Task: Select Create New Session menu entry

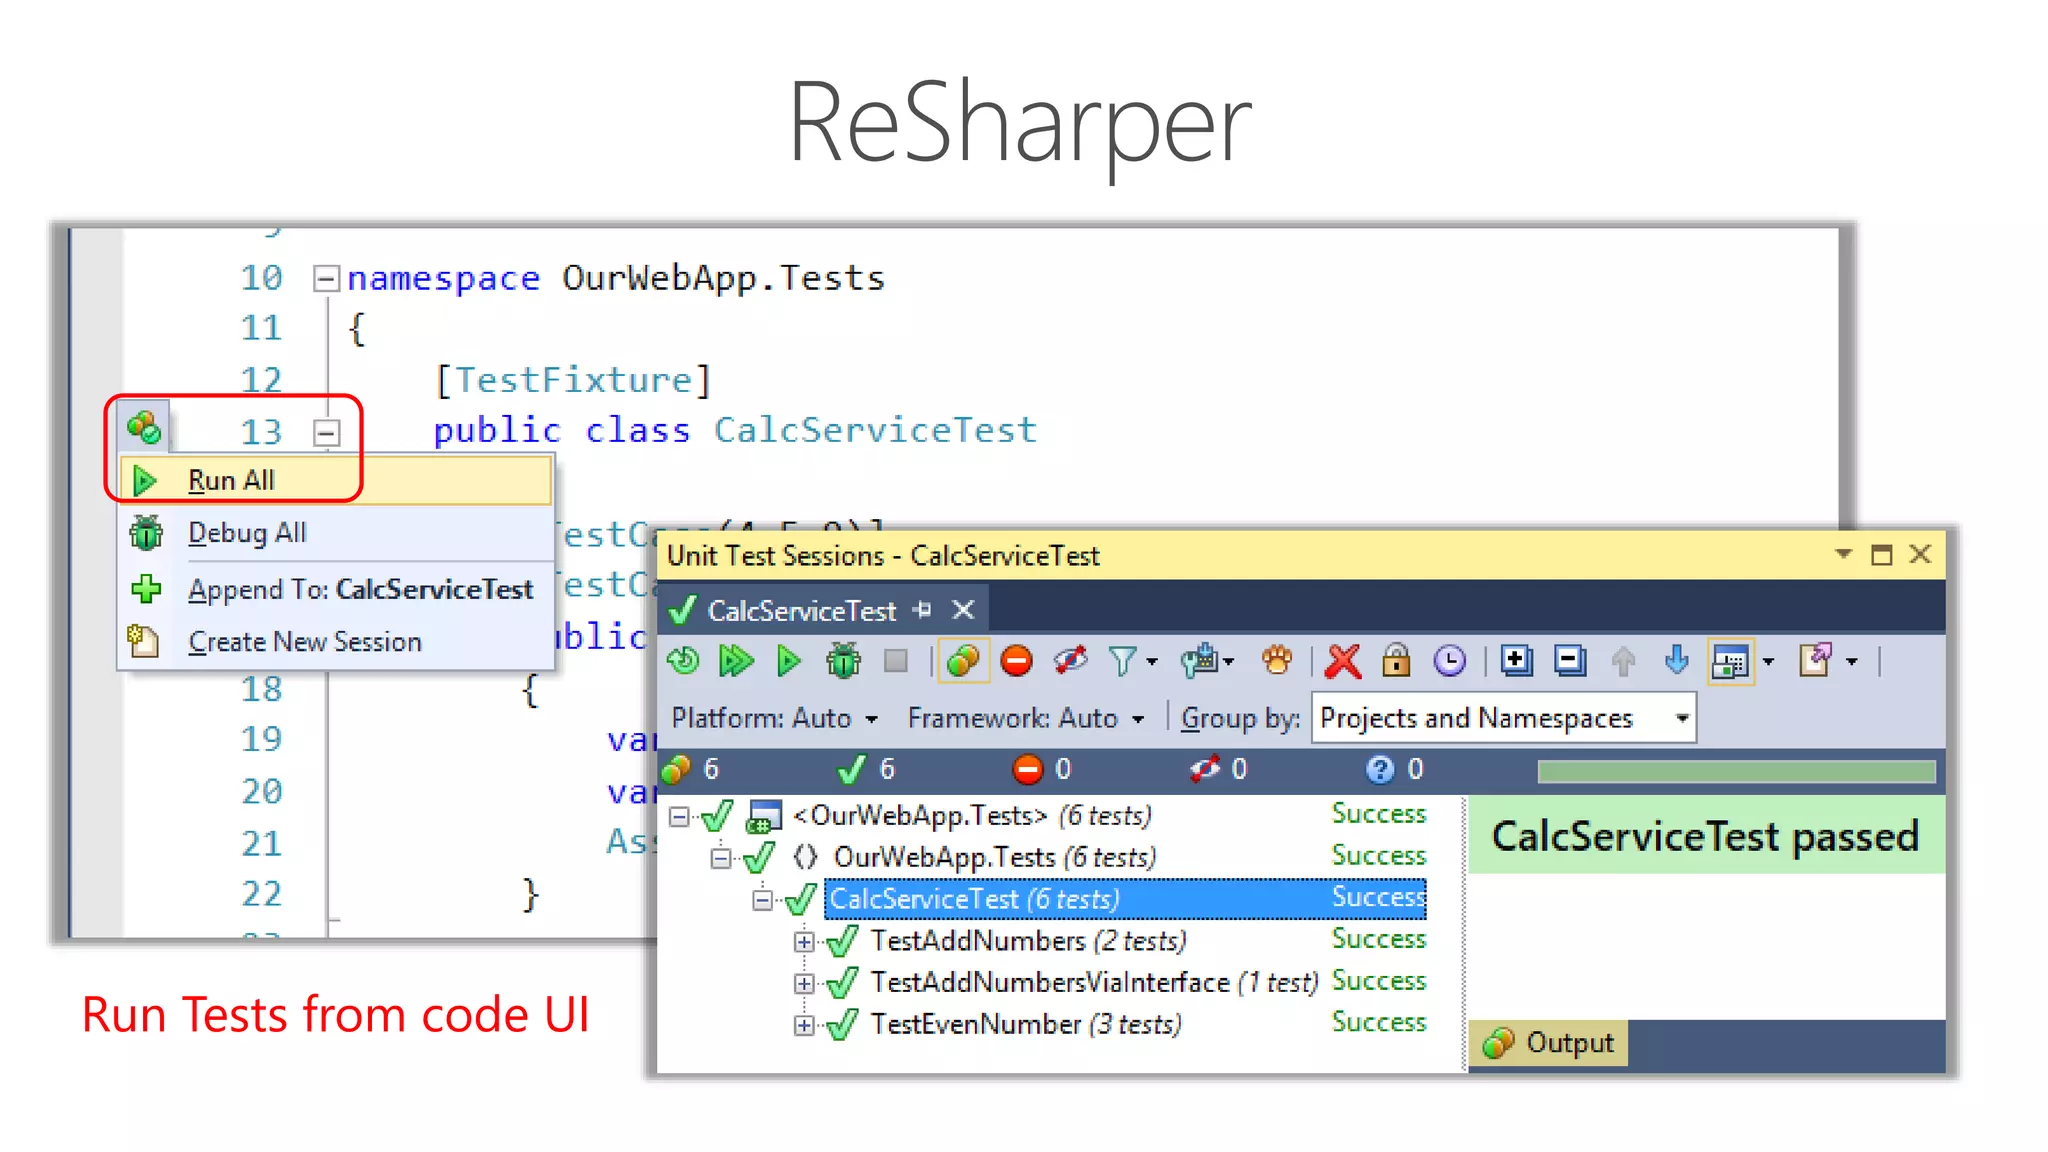Action: (336, 641)
